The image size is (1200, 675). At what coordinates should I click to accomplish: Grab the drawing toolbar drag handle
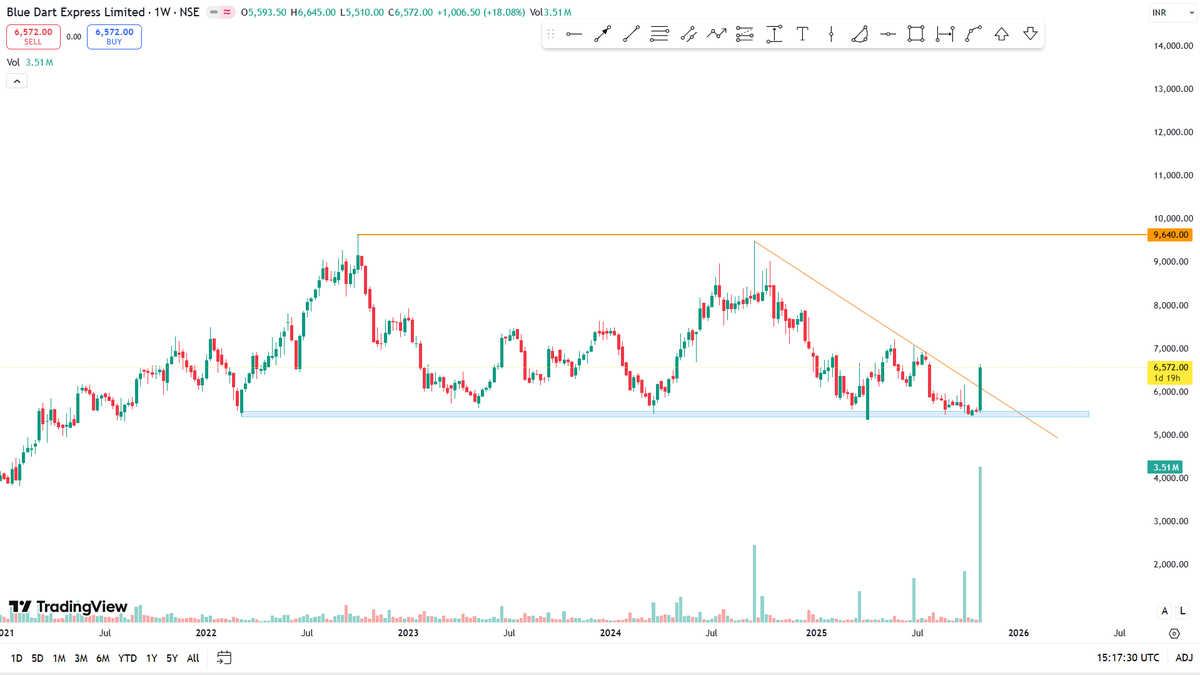pos(551,35)
